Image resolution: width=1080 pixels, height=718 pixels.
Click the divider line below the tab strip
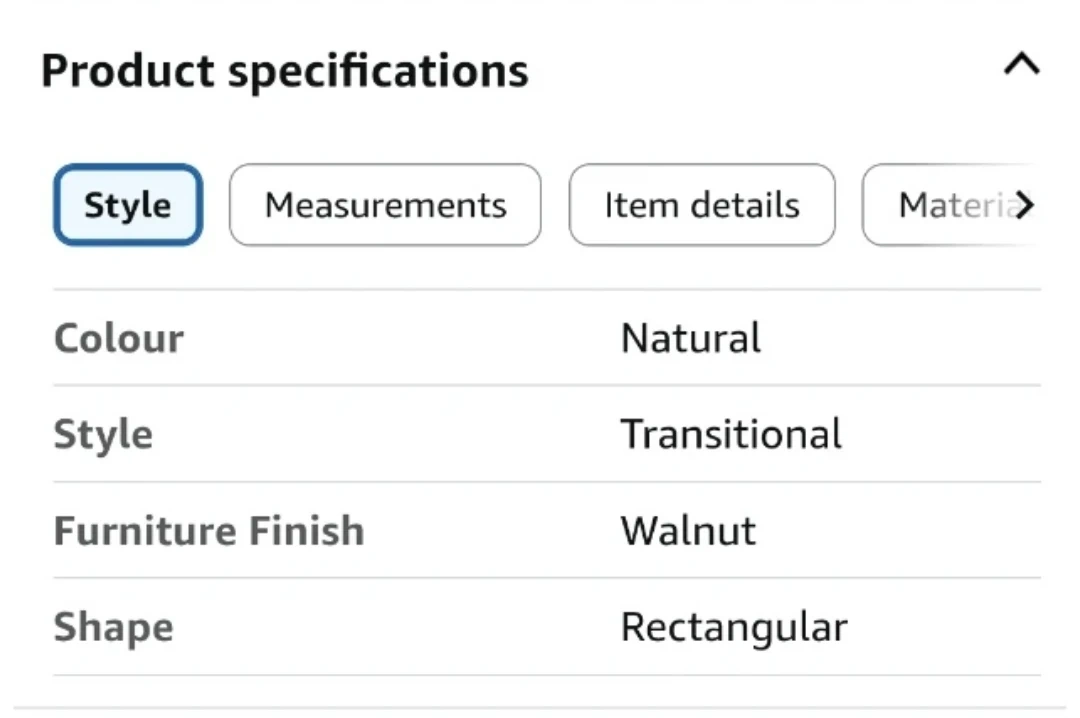tap(546, 290)
